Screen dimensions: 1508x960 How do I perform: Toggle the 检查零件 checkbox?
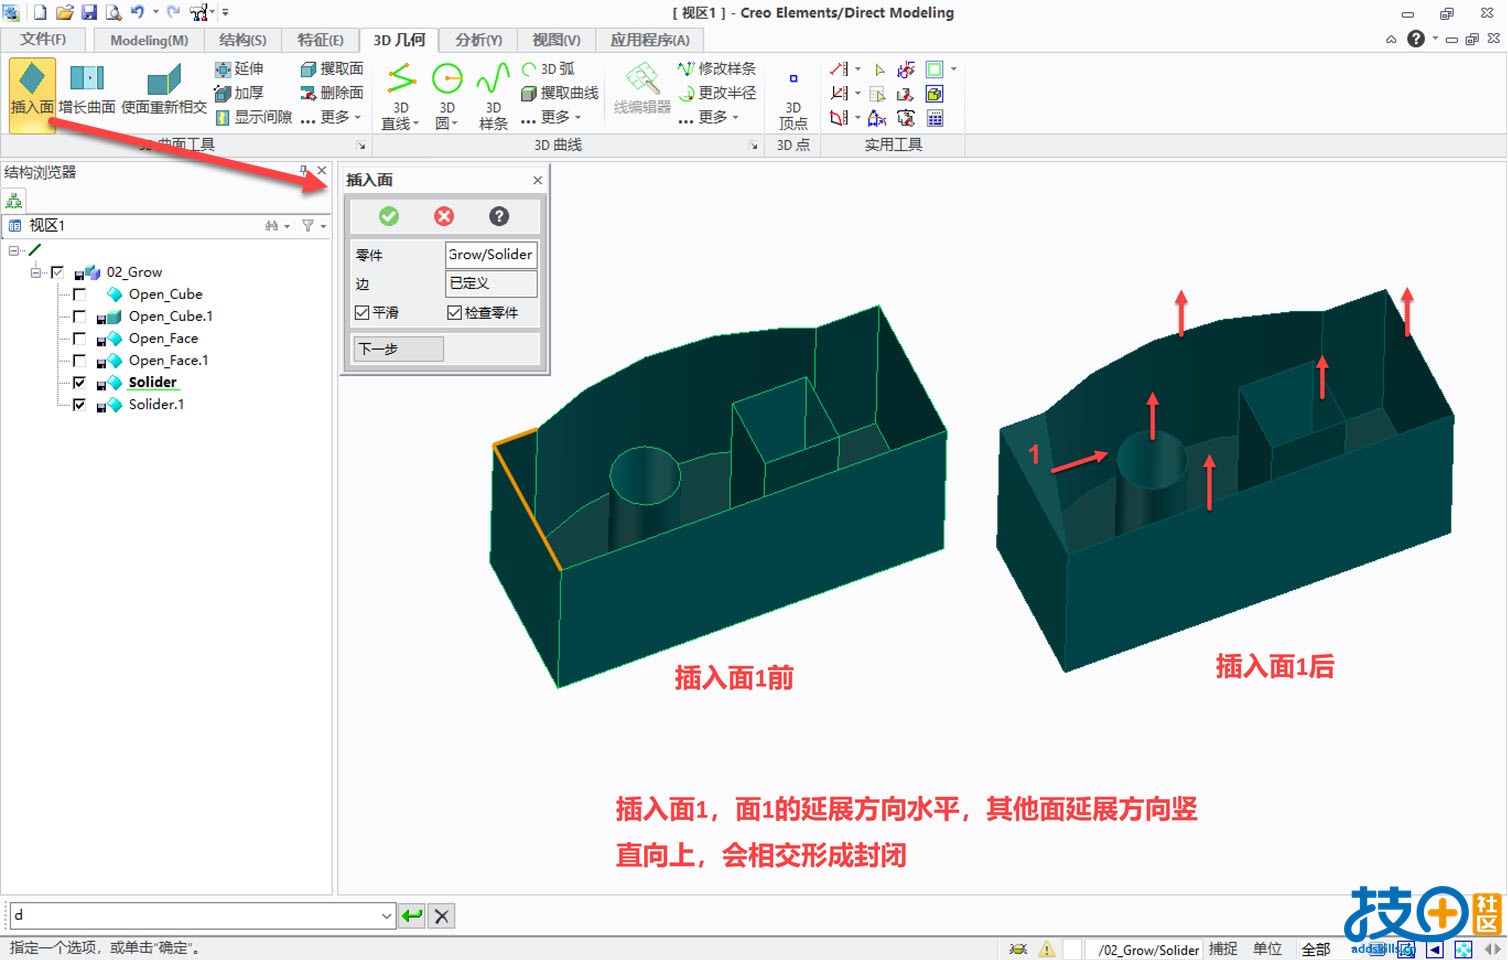(454, 313)
